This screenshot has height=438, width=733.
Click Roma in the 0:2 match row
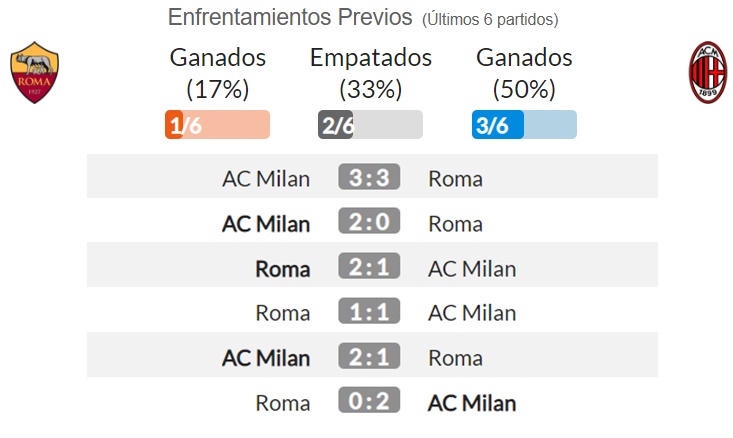coord(283,403)
